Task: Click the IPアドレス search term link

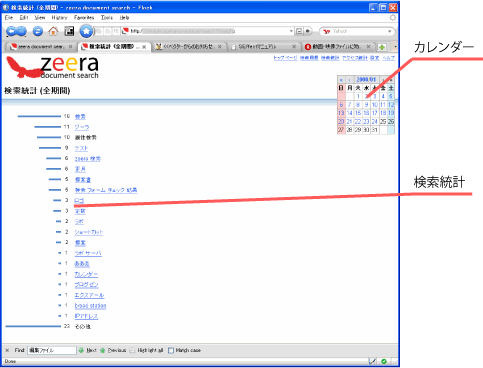Action: point(86,316)
